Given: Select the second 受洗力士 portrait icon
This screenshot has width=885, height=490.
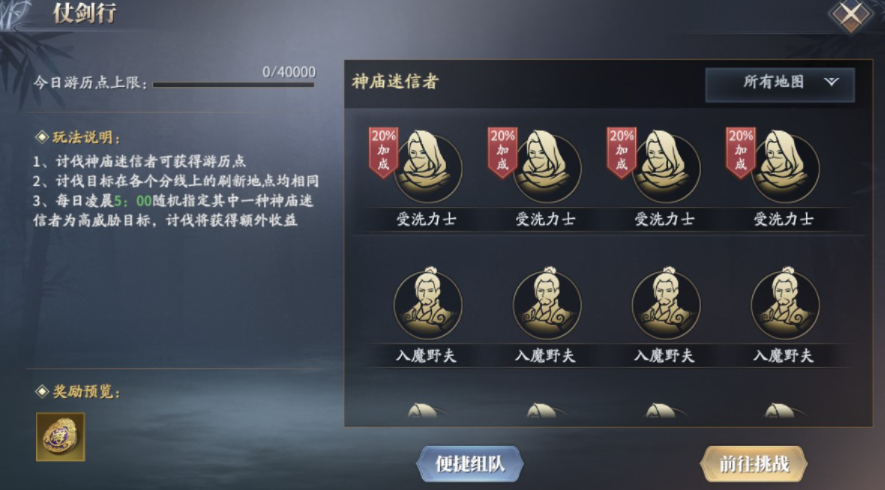Looking at the screenshot, I should click(x=546, y=168).
